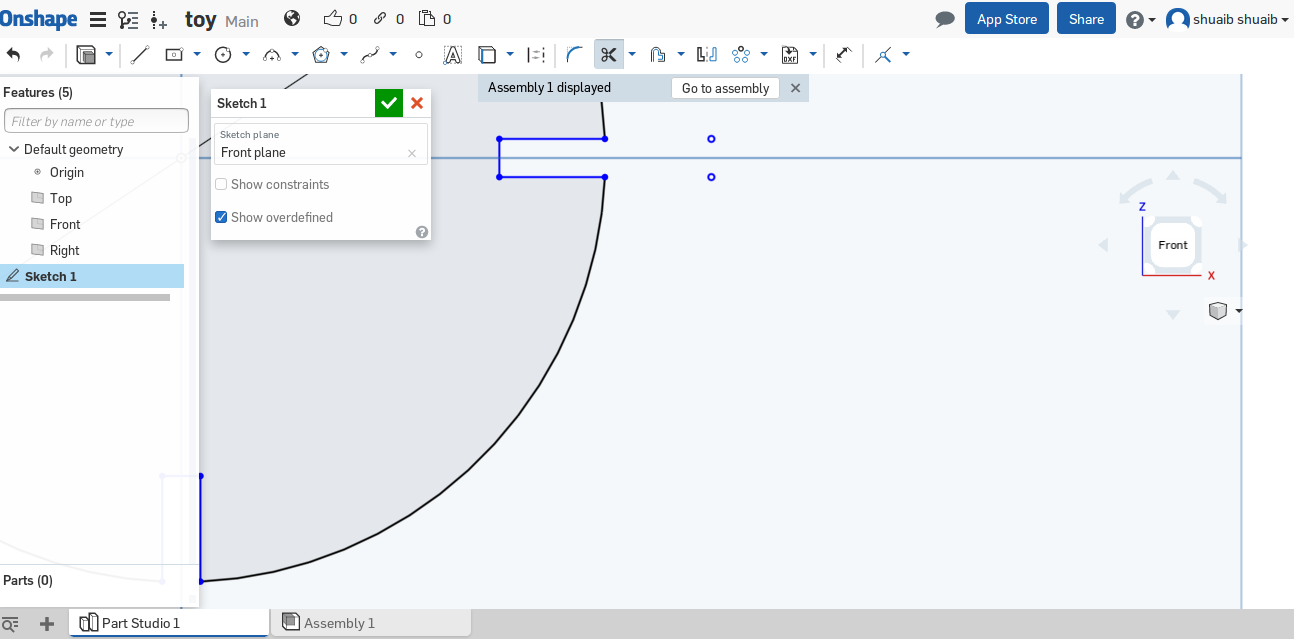Select the Use (project) tool
The height and width of the screenshot is (639, 1294).
pyautogui.click(x=487, y=54)
